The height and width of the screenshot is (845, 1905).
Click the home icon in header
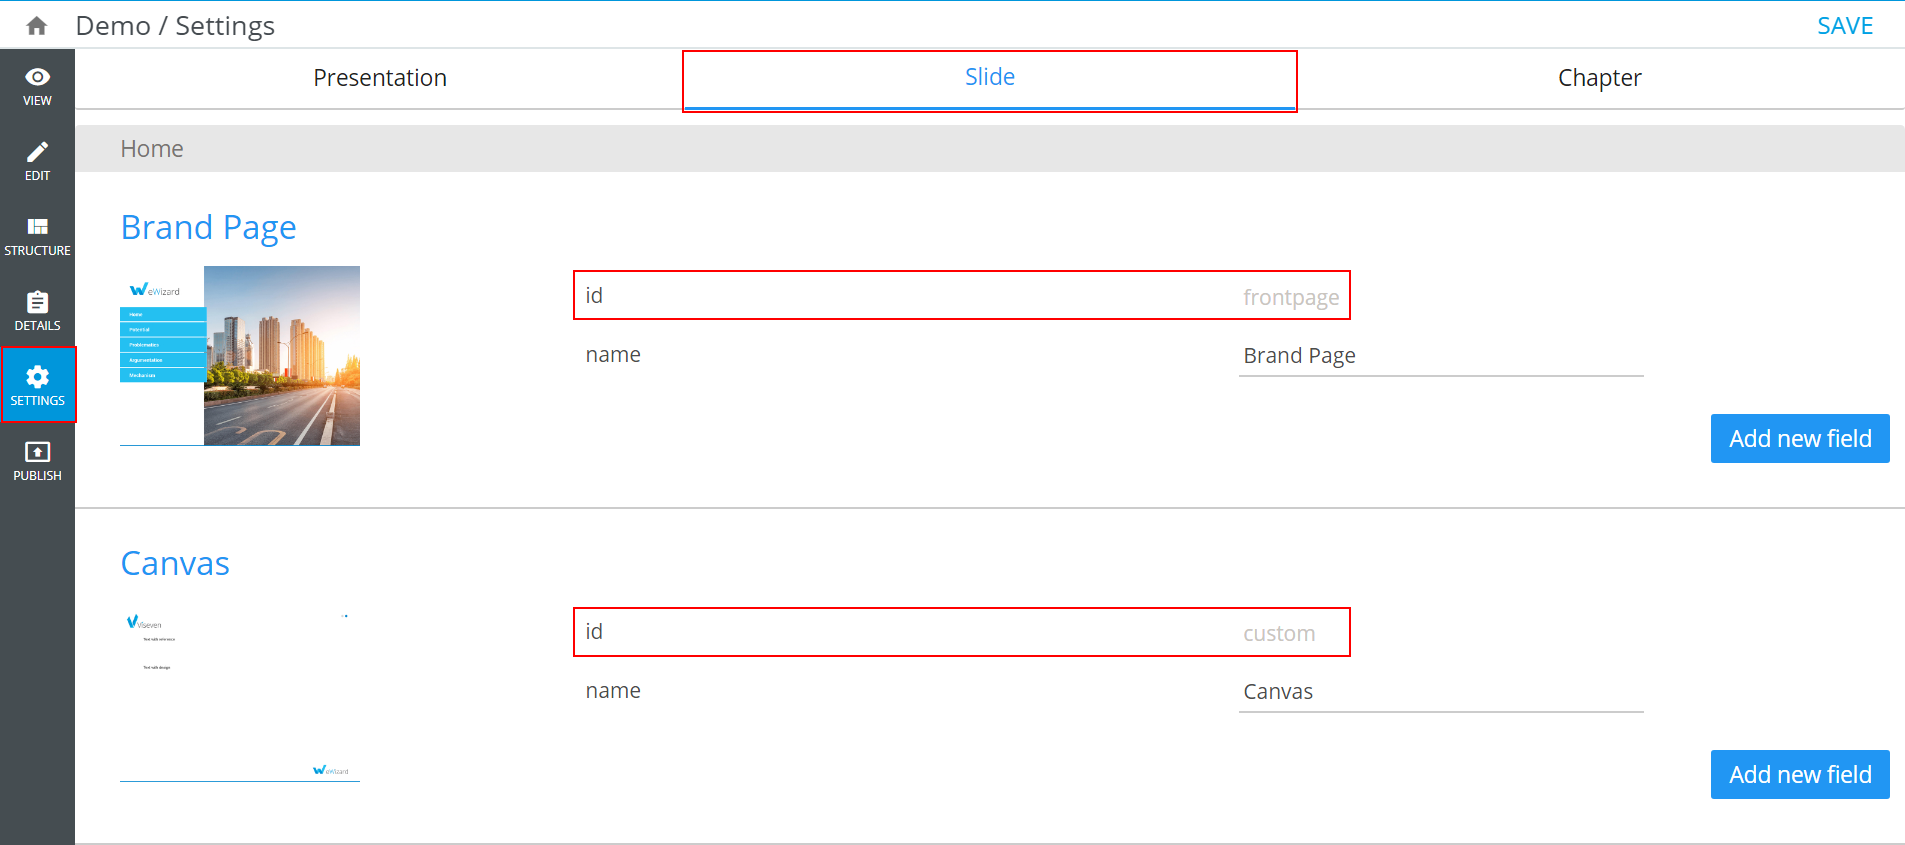coord(37,26)
